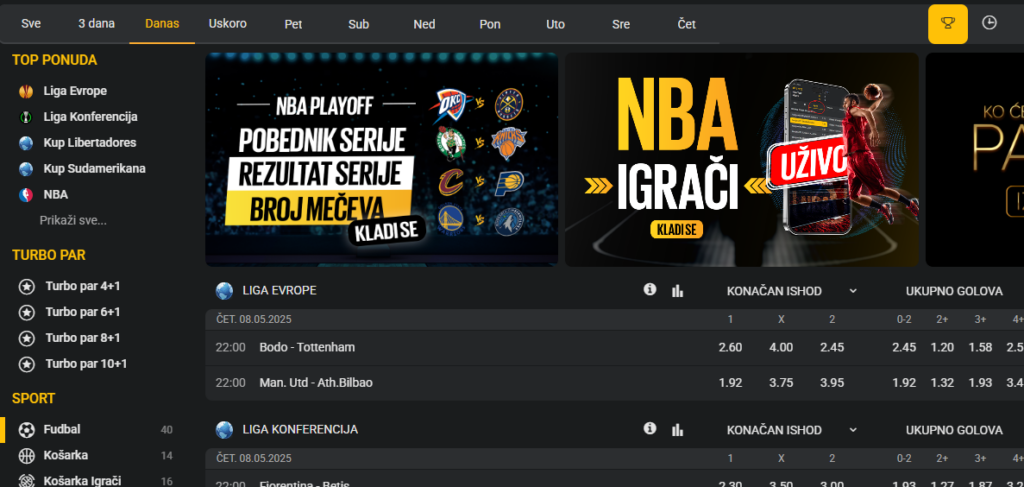Image resolution: width=1024 pixels, height=487 pixels.
Task: Open the Uto day tab
Action: [x=555, y=24]
